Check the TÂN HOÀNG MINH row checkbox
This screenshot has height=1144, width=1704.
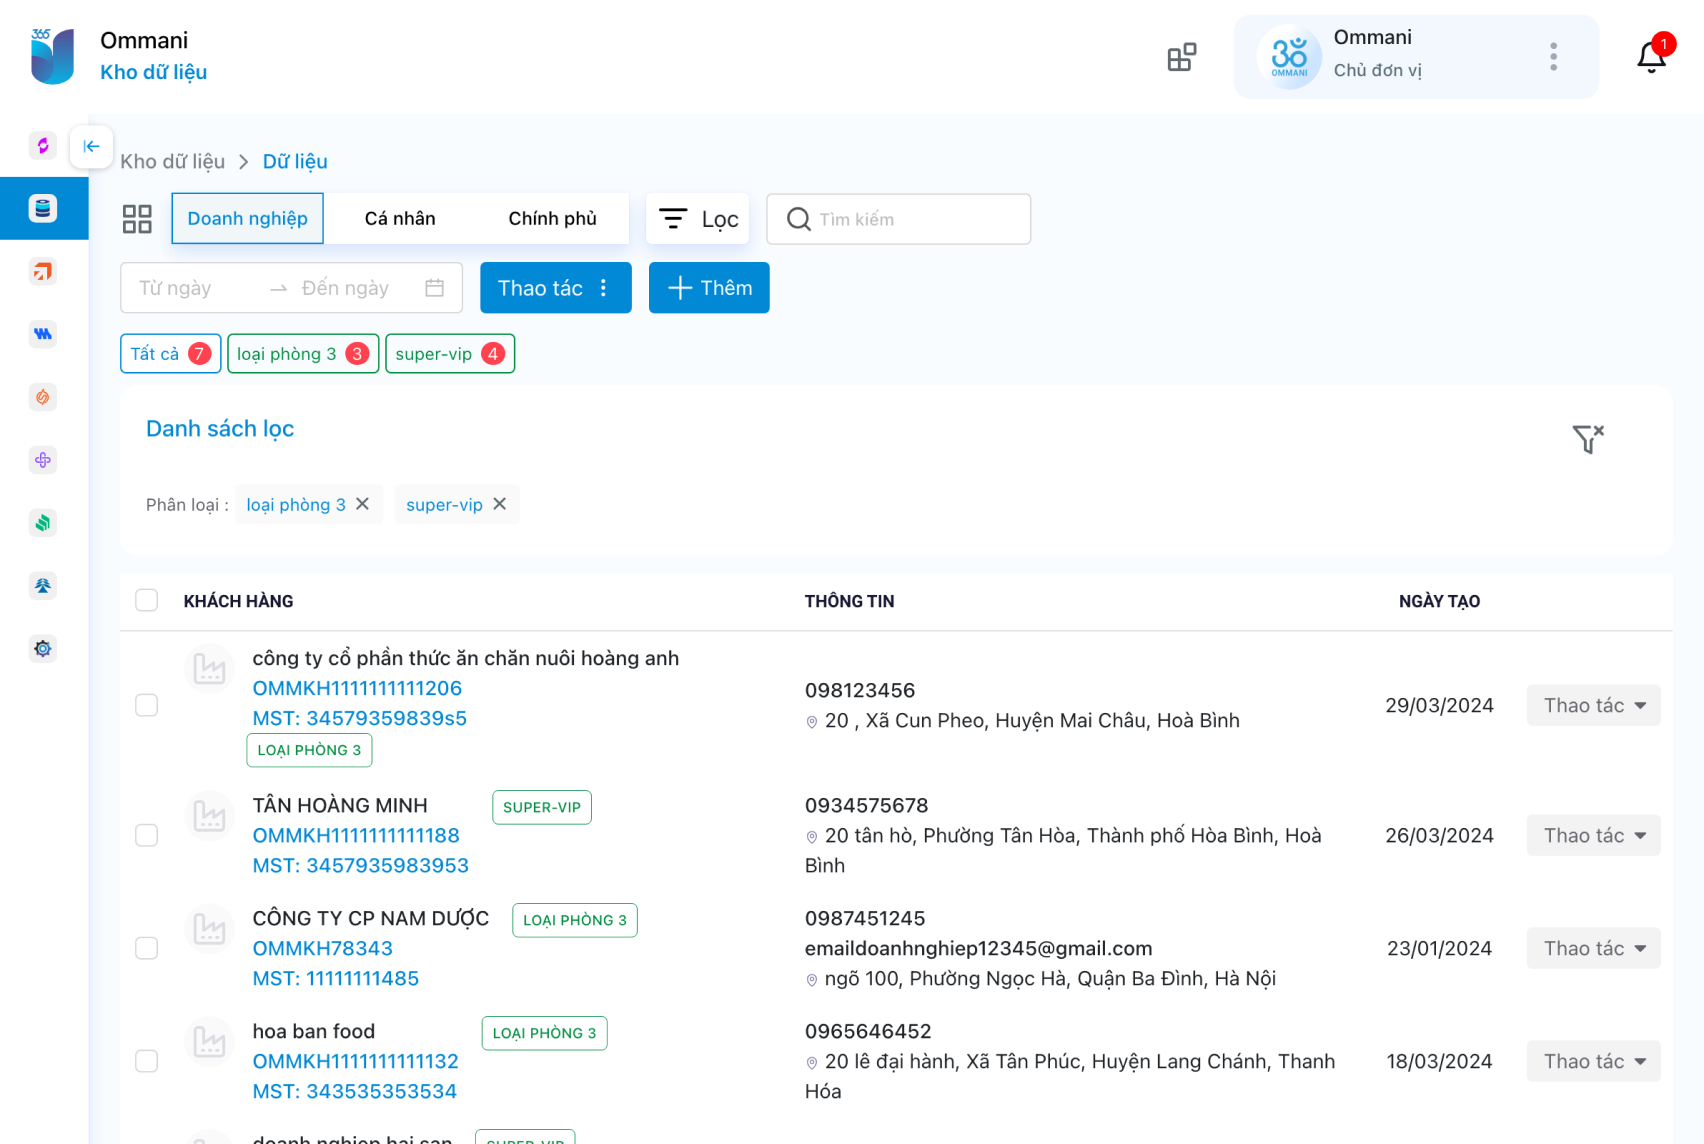coord(147,835)
